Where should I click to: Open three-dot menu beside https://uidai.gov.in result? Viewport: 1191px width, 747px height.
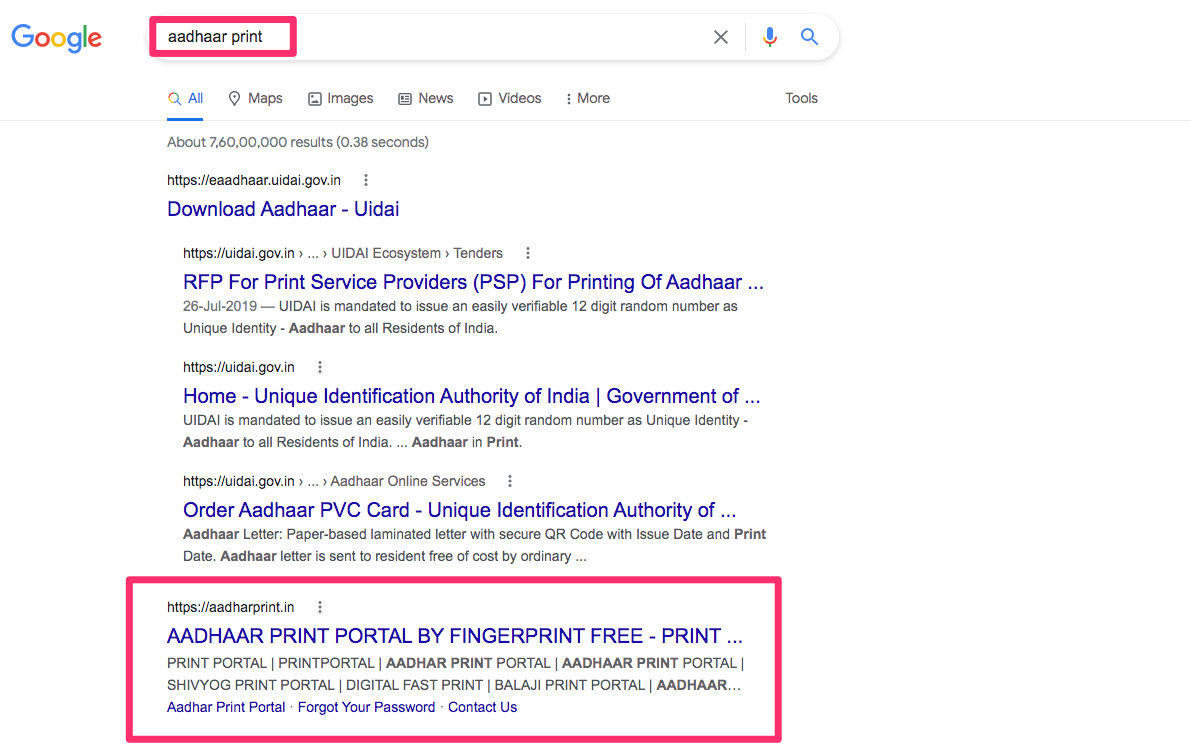pyautogui.click(x=320, y=367)
